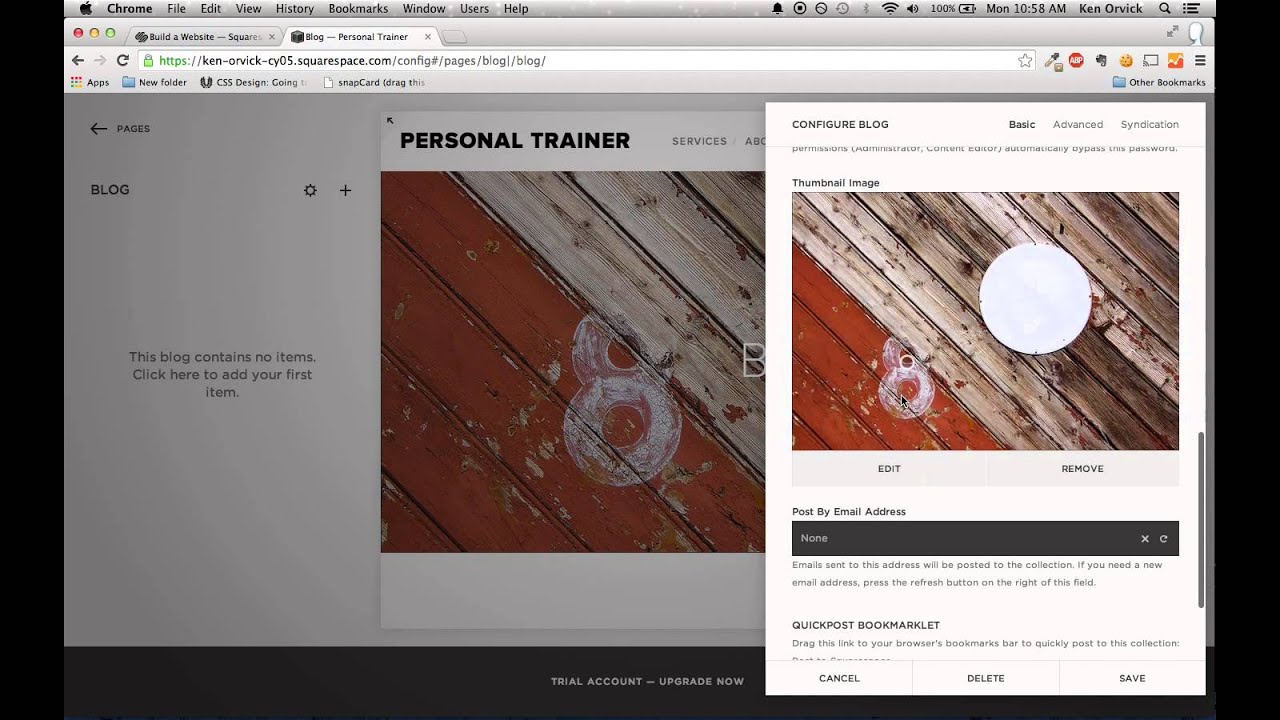Open the Evernote extension icon
Screen dimensions: 1280x720
(x=1101, y=60)
